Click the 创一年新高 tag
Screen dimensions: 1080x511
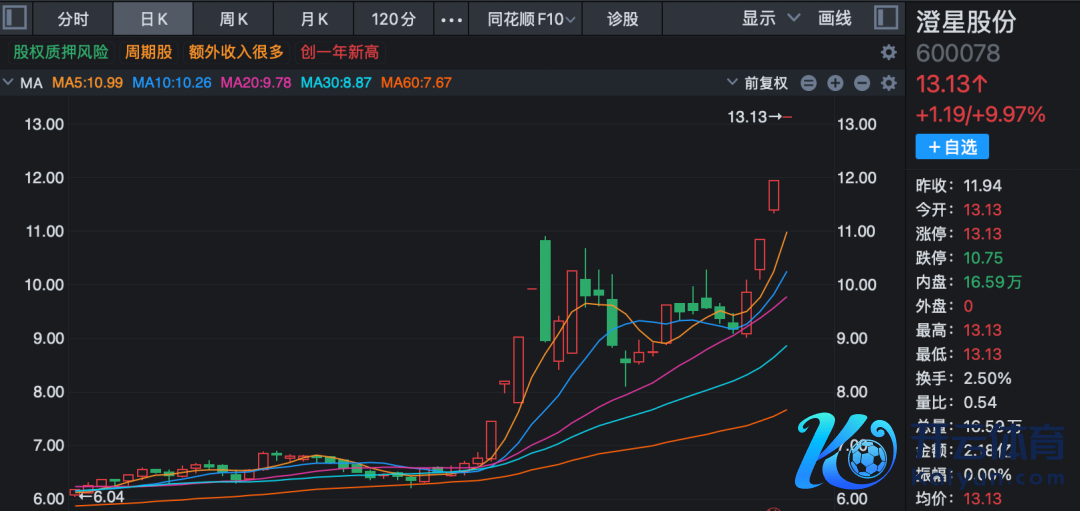pyautogui.click(x=339, y=52)
